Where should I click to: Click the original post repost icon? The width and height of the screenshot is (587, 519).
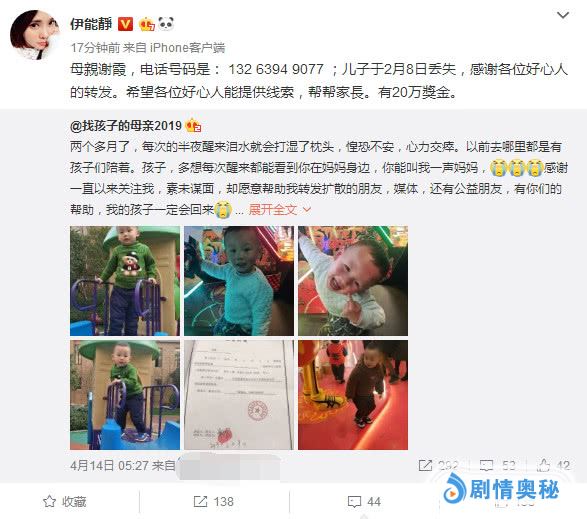[x=425, y=465]
